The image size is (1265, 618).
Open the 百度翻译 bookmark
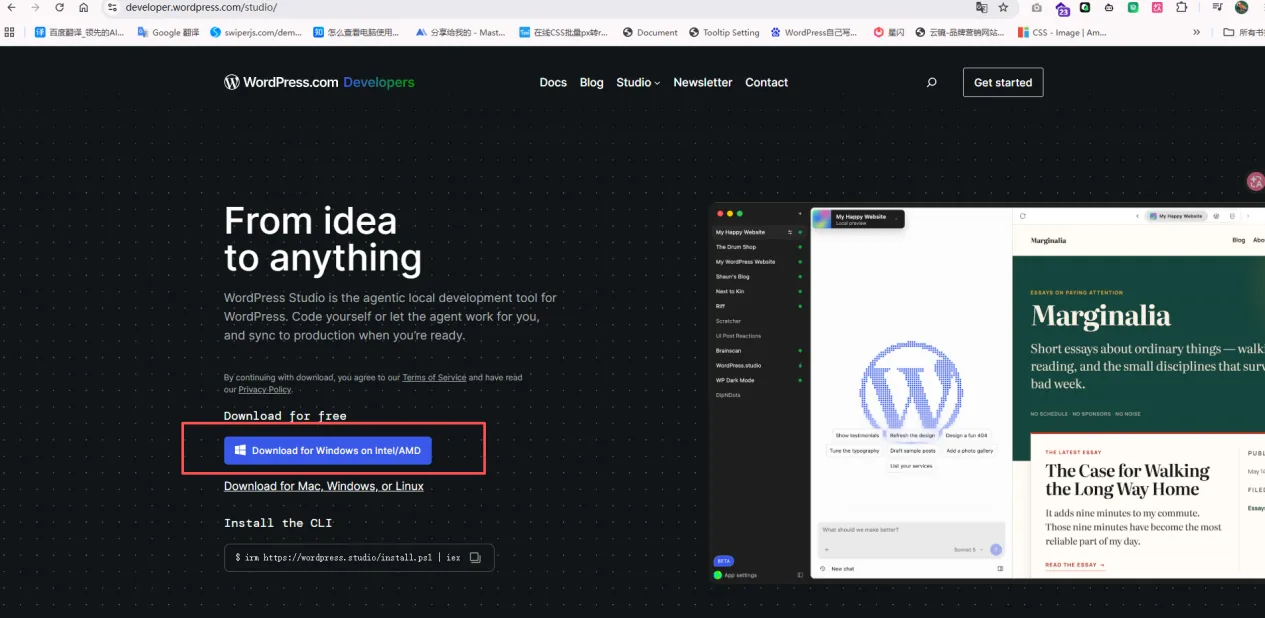(x=79, y=32)
